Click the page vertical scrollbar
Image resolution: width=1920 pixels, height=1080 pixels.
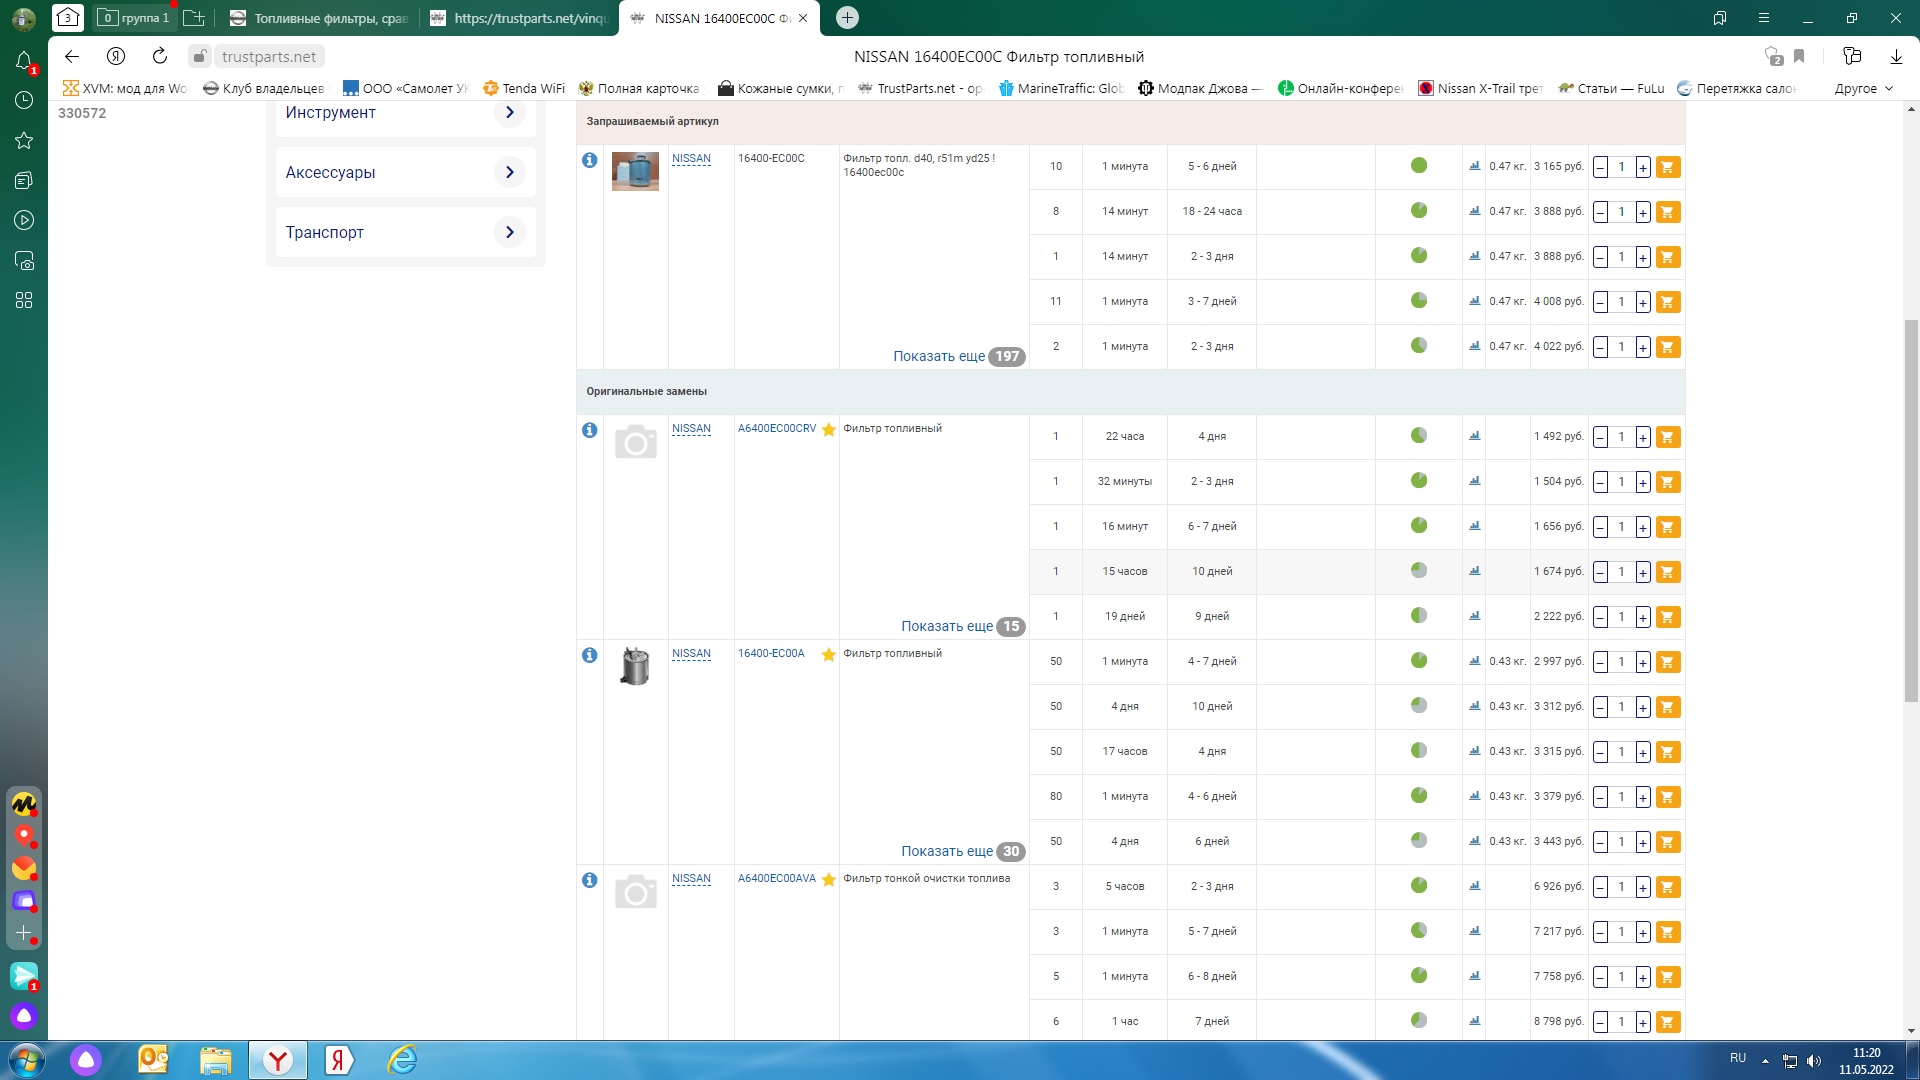(x=1912, y=510)
